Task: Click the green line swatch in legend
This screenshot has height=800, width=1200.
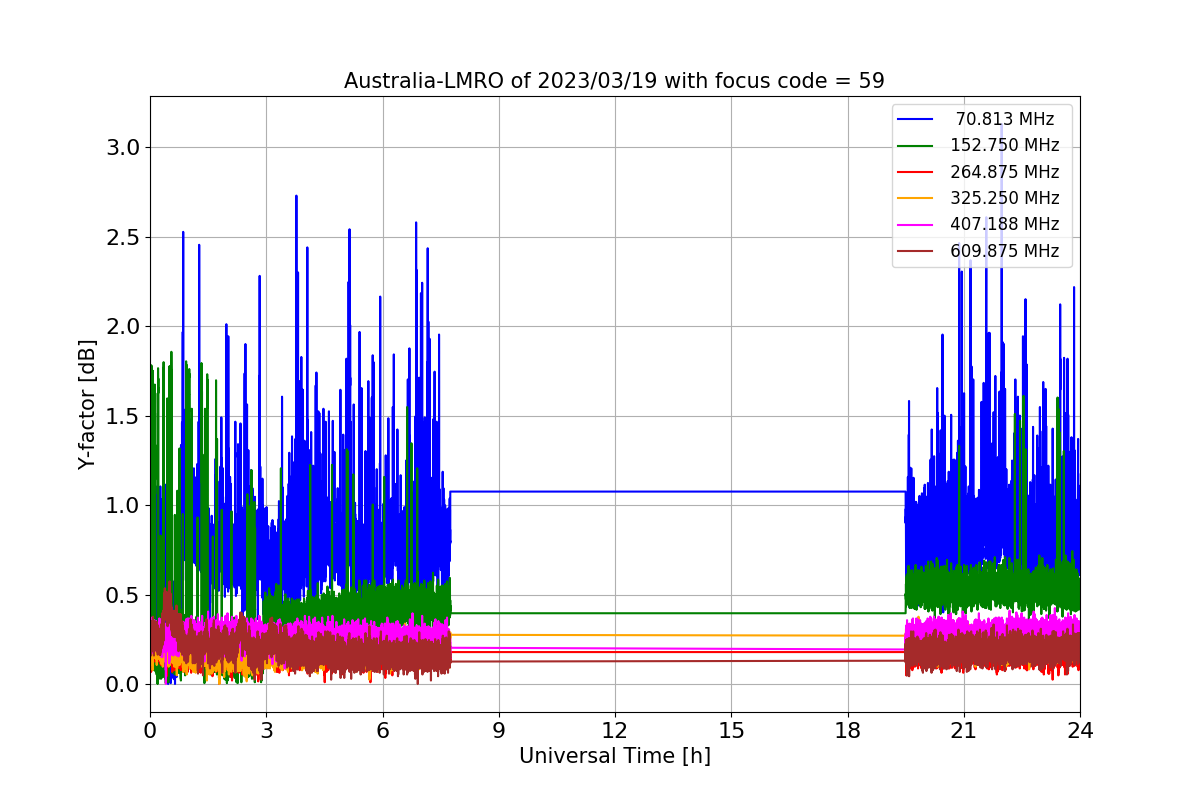Action: click(x=915, y=146)
